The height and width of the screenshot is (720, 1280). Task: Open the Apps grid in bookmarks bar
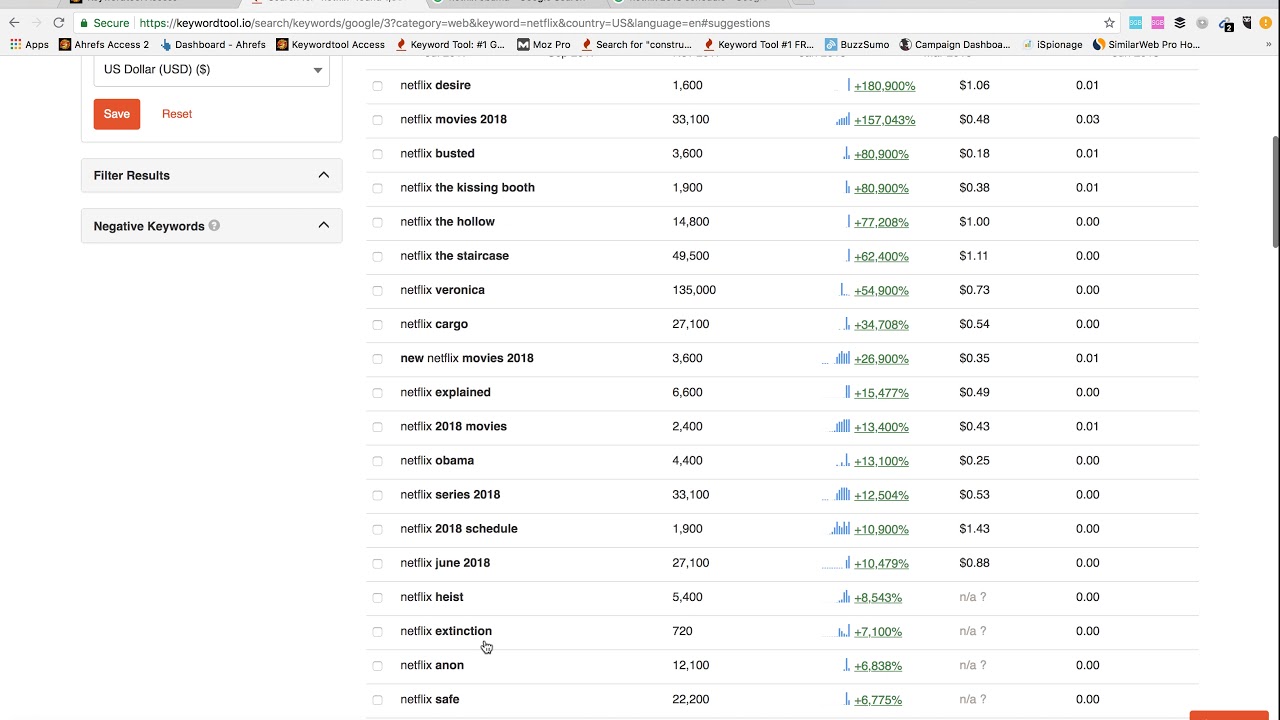point(29,44)
